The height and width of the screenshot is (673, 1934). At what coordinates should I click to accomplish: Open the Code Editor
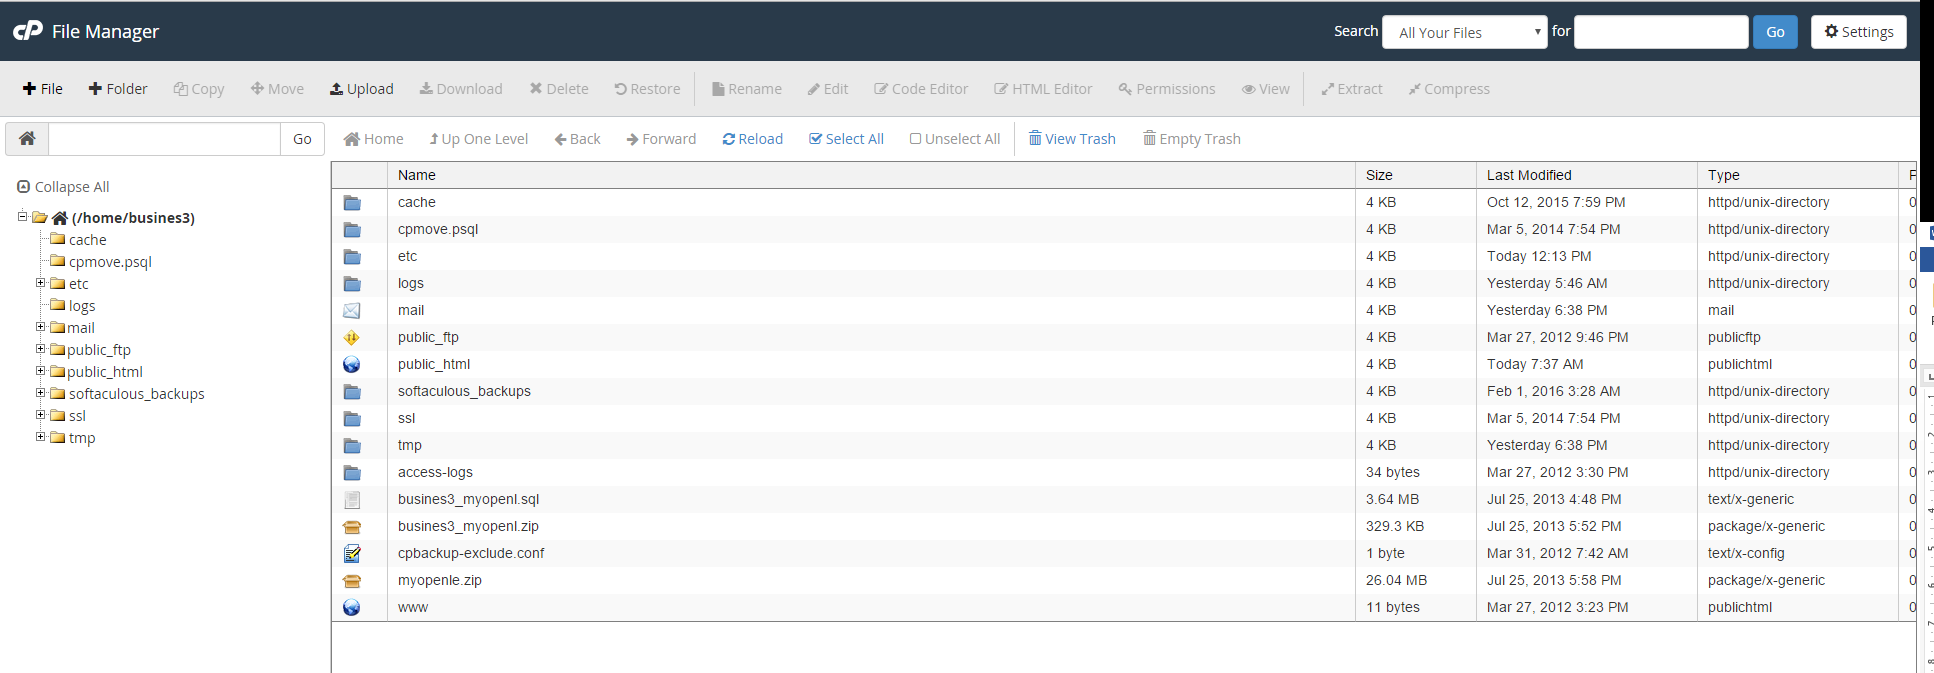click(x=921, y=89)
